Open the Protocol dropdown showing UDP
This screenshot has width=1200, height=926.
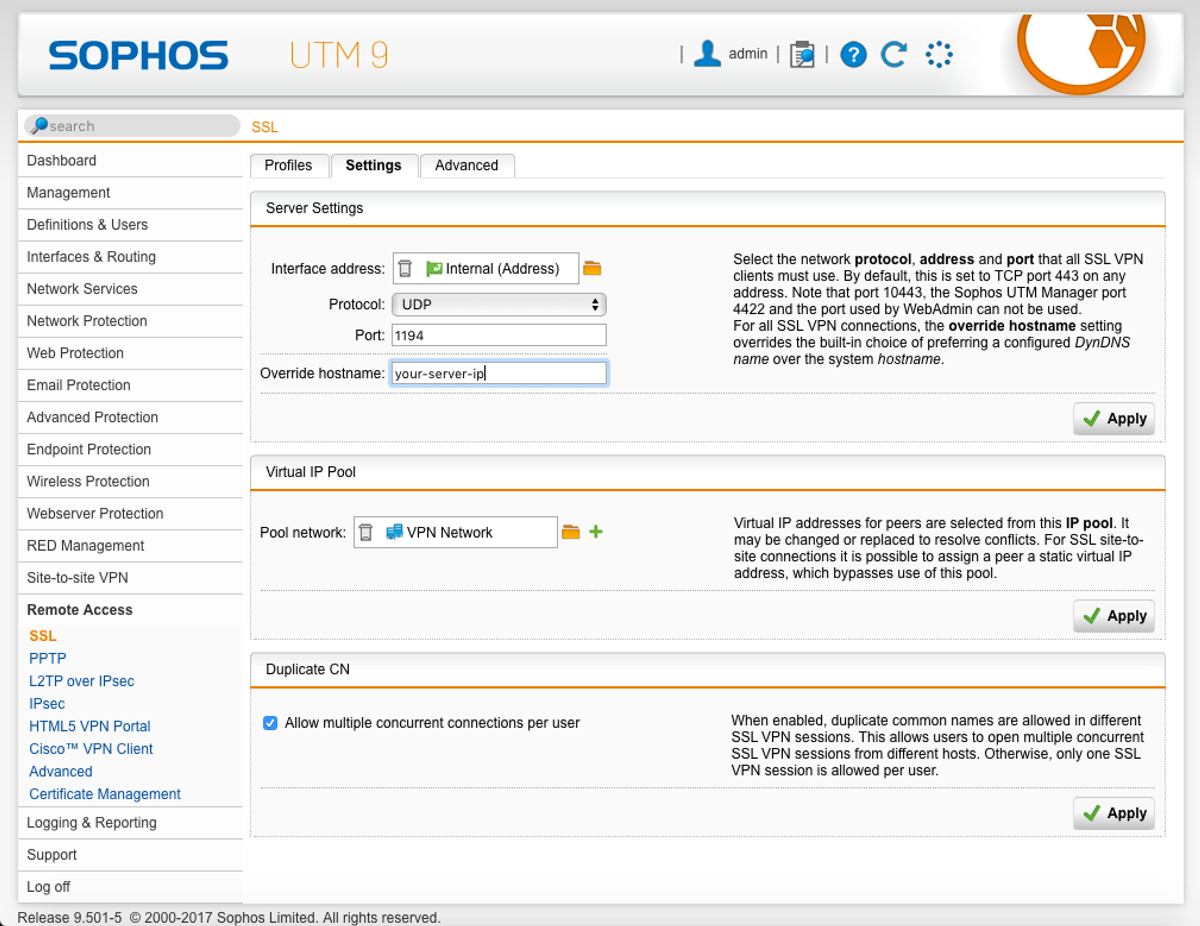tap(499, 304)
